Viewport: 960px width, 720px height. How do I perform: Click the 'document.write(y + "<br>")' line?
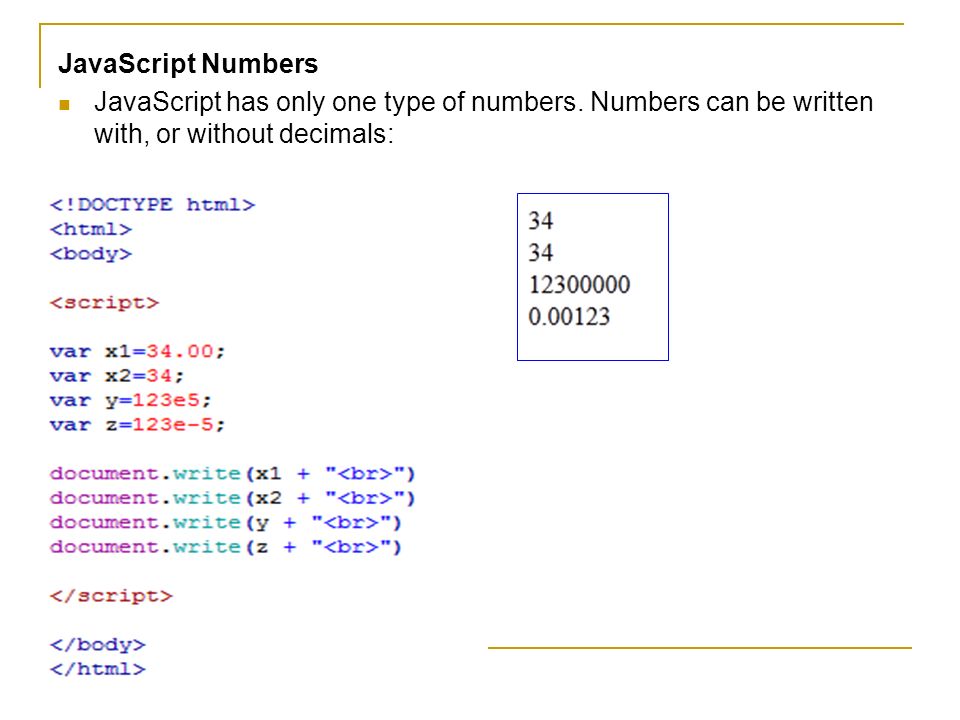[226, 523]
